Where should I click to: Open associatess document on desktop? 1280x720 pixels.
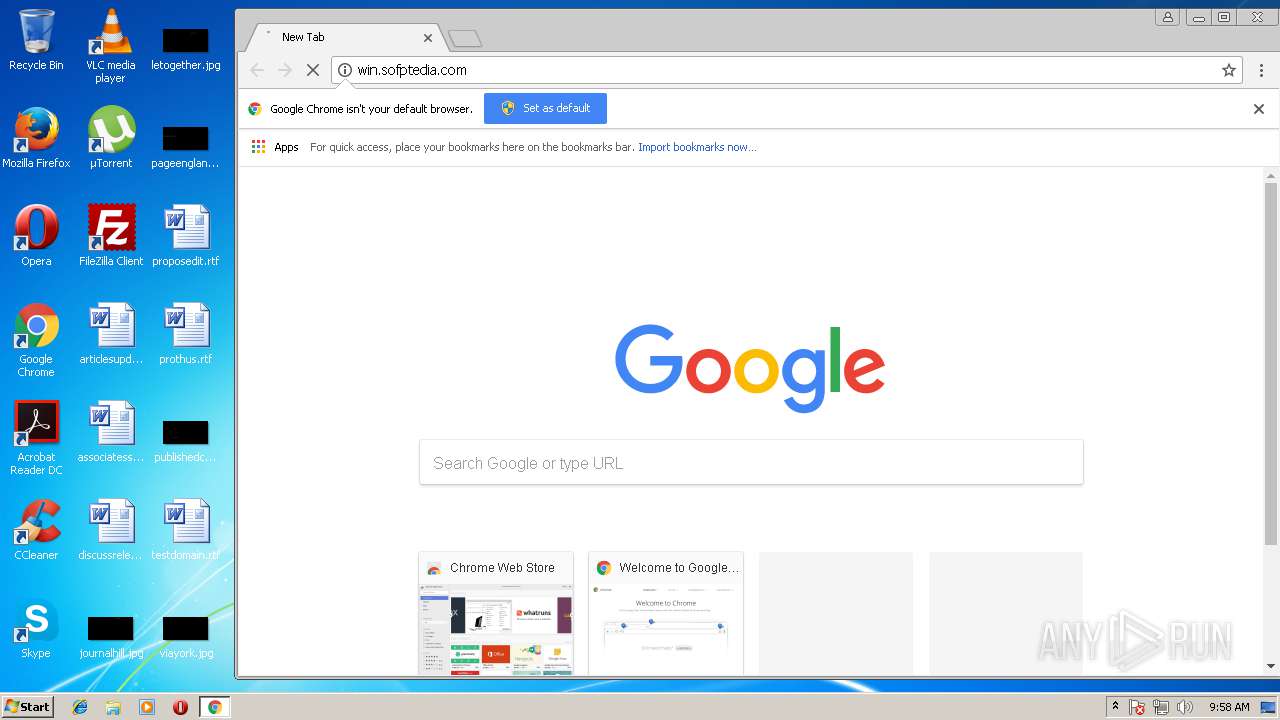(110, 432)
